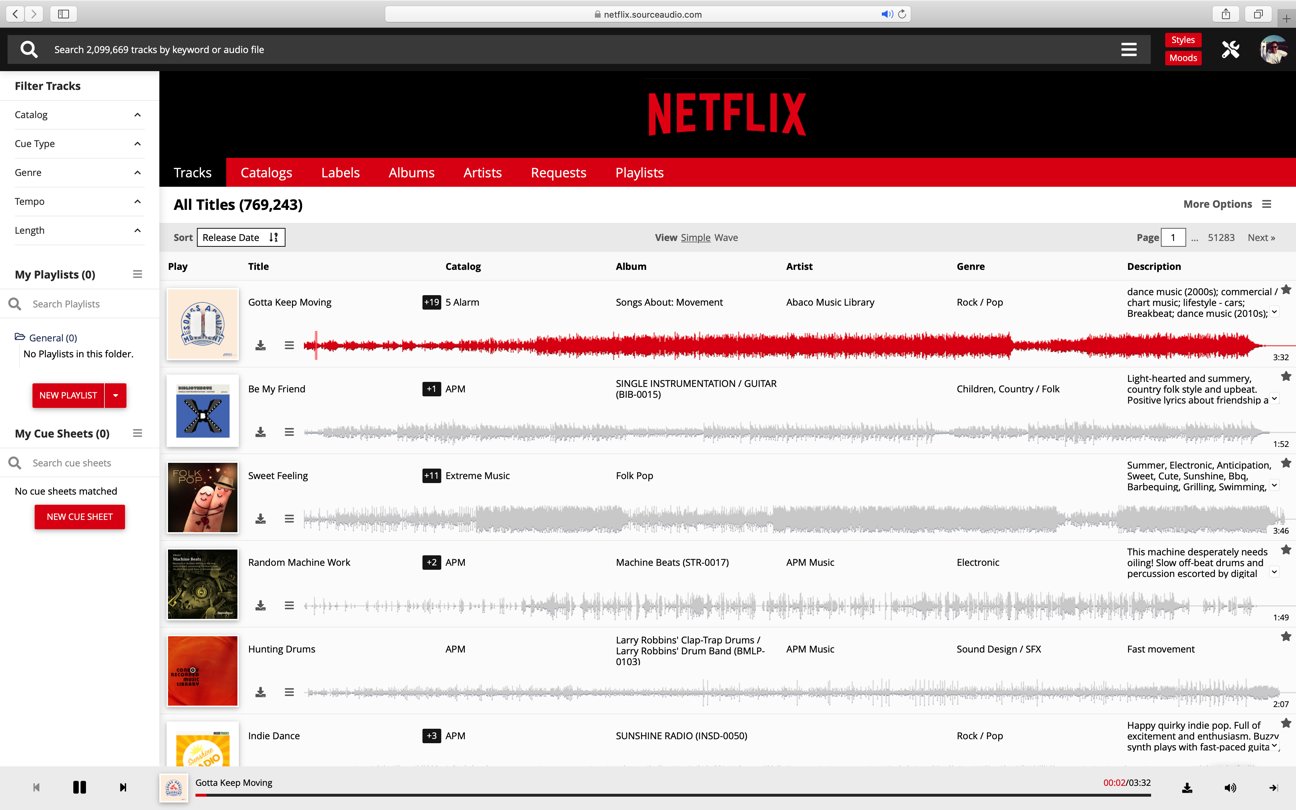The width and height of the screenshot is (1296, 810).
Task: Open the hamburger menu in search bar
Action: click(x=1129, y=49)
